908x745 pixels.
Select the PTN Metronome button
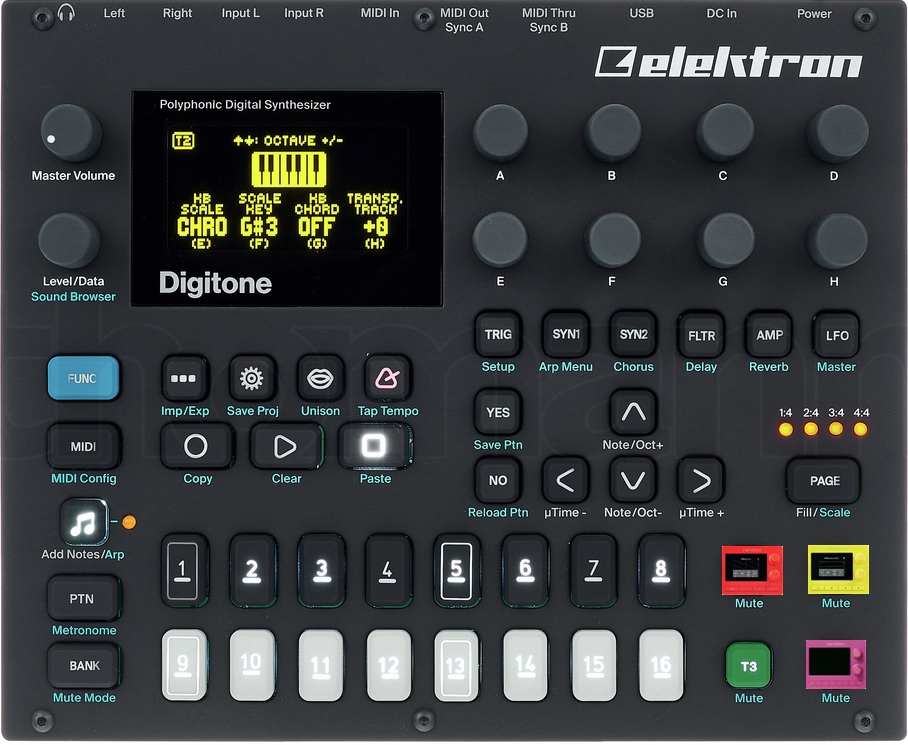pyautogui.click(x=83, y=599)
